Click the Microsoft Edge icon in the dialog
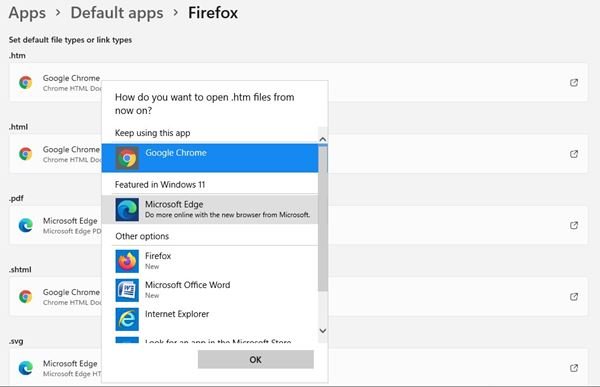Image resolution: width=600 pixels, height=387 pixels. tap(127, 209)
